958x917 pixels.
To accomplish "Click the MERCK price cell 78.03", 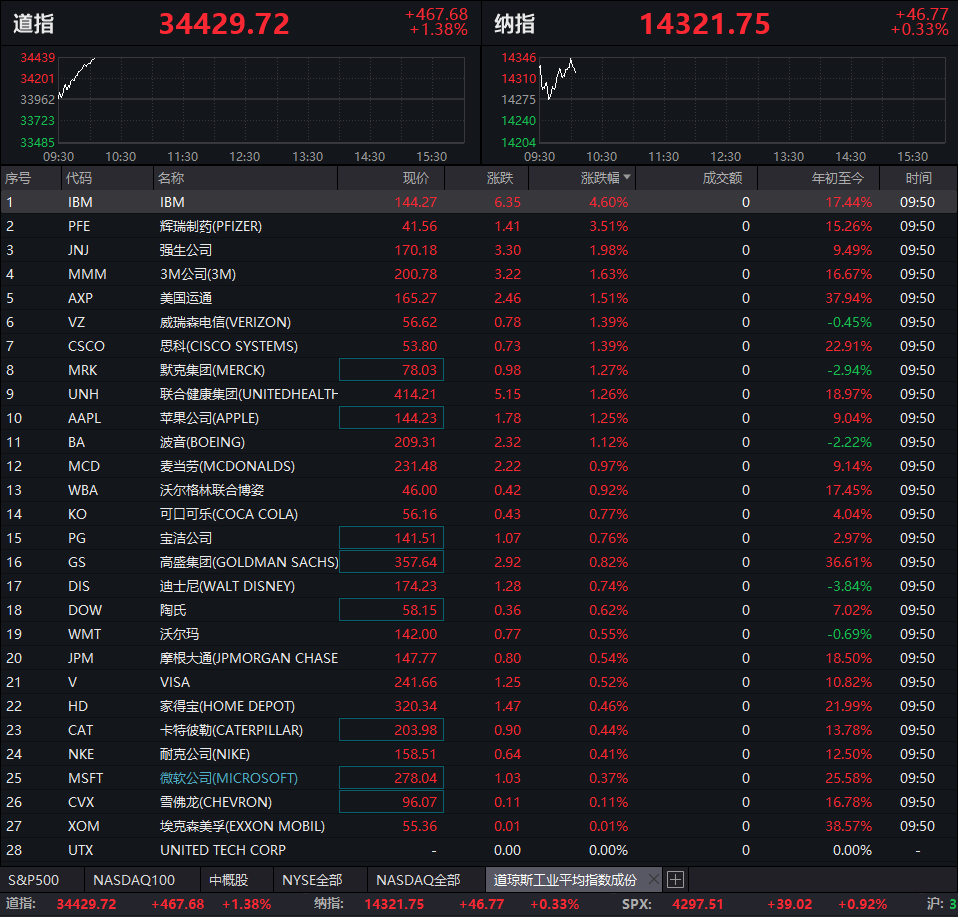I will click(x=391, y=370).
